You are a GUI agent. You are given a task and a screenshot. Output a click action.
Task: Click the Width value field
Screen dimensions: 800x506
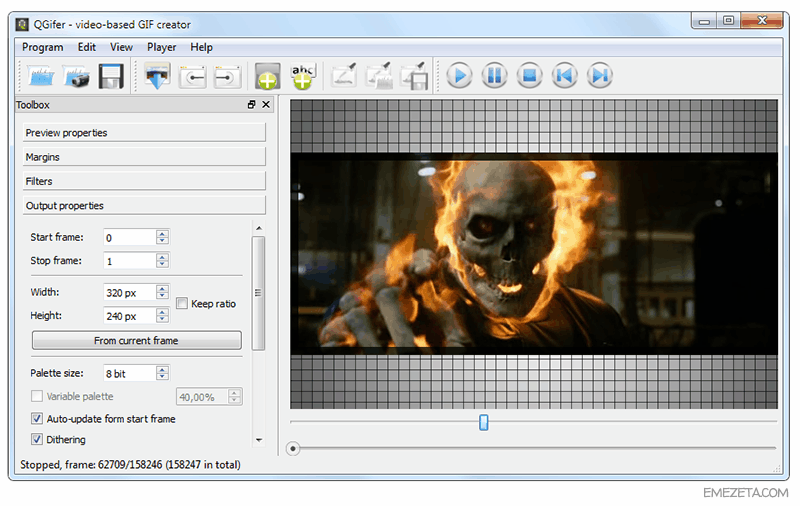[x=130, y=292]
